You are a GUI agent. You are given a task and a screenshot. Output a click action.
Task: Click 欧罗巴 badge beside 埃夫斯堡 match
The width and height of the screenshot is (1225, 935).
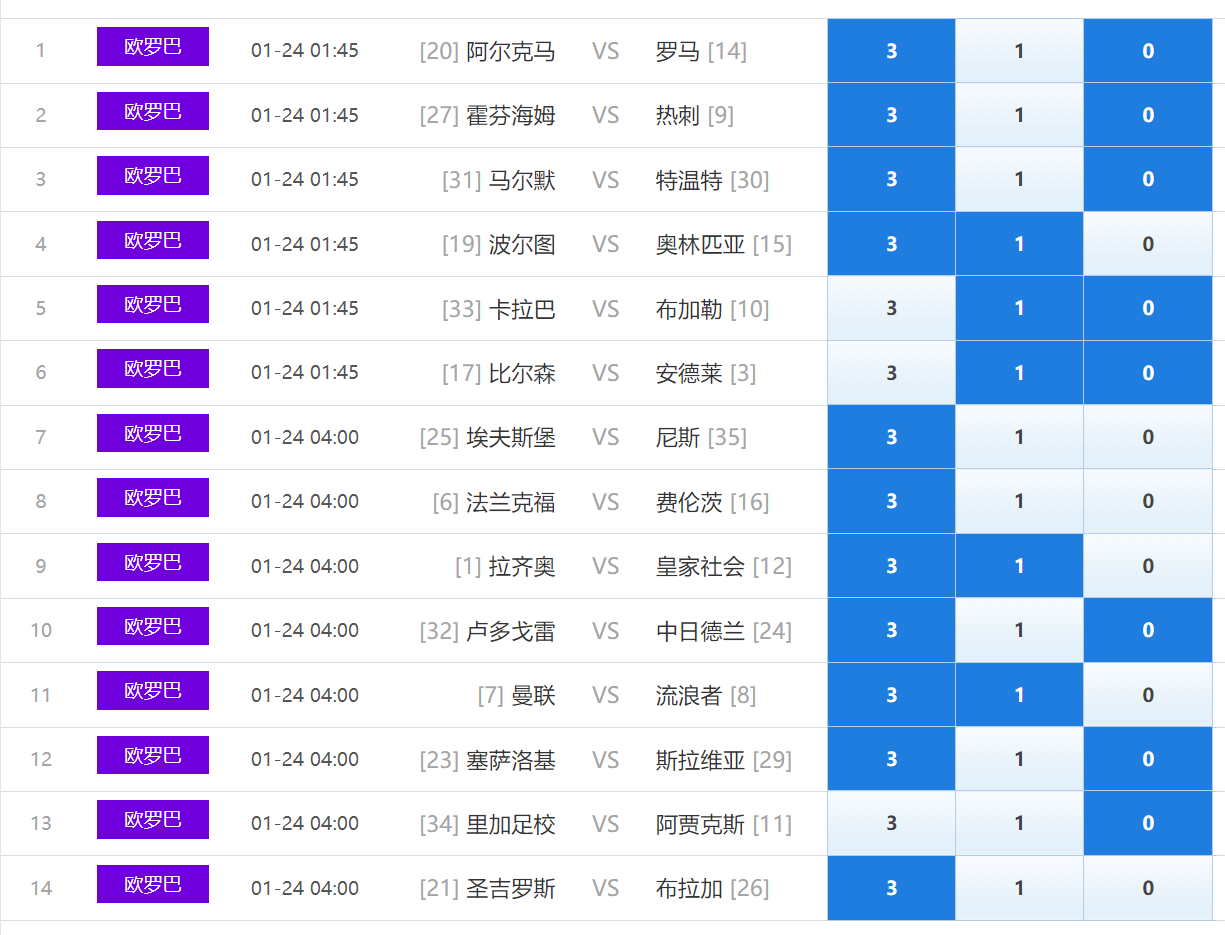click(x=153, y=433)
